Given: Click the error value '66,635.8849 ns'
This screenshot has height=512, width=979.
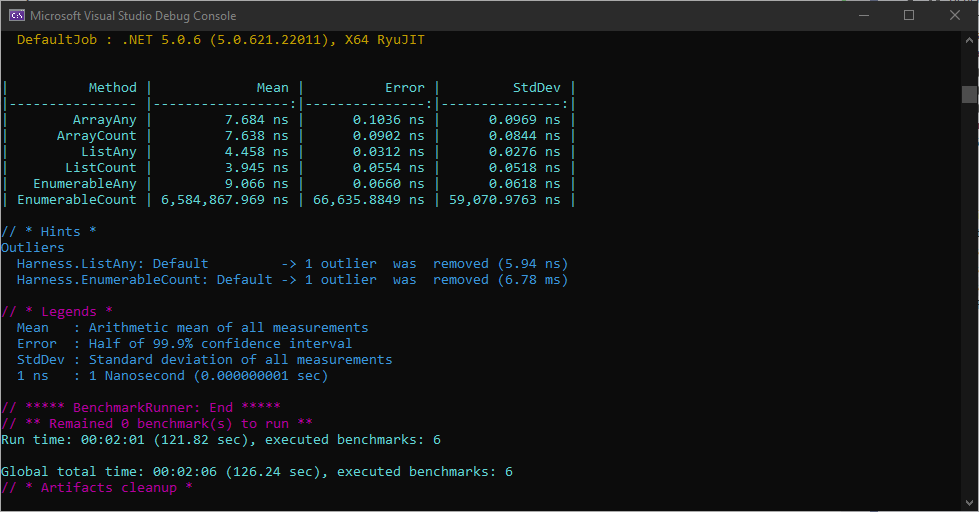Looking at the screenshot, I should coord(368,200).
